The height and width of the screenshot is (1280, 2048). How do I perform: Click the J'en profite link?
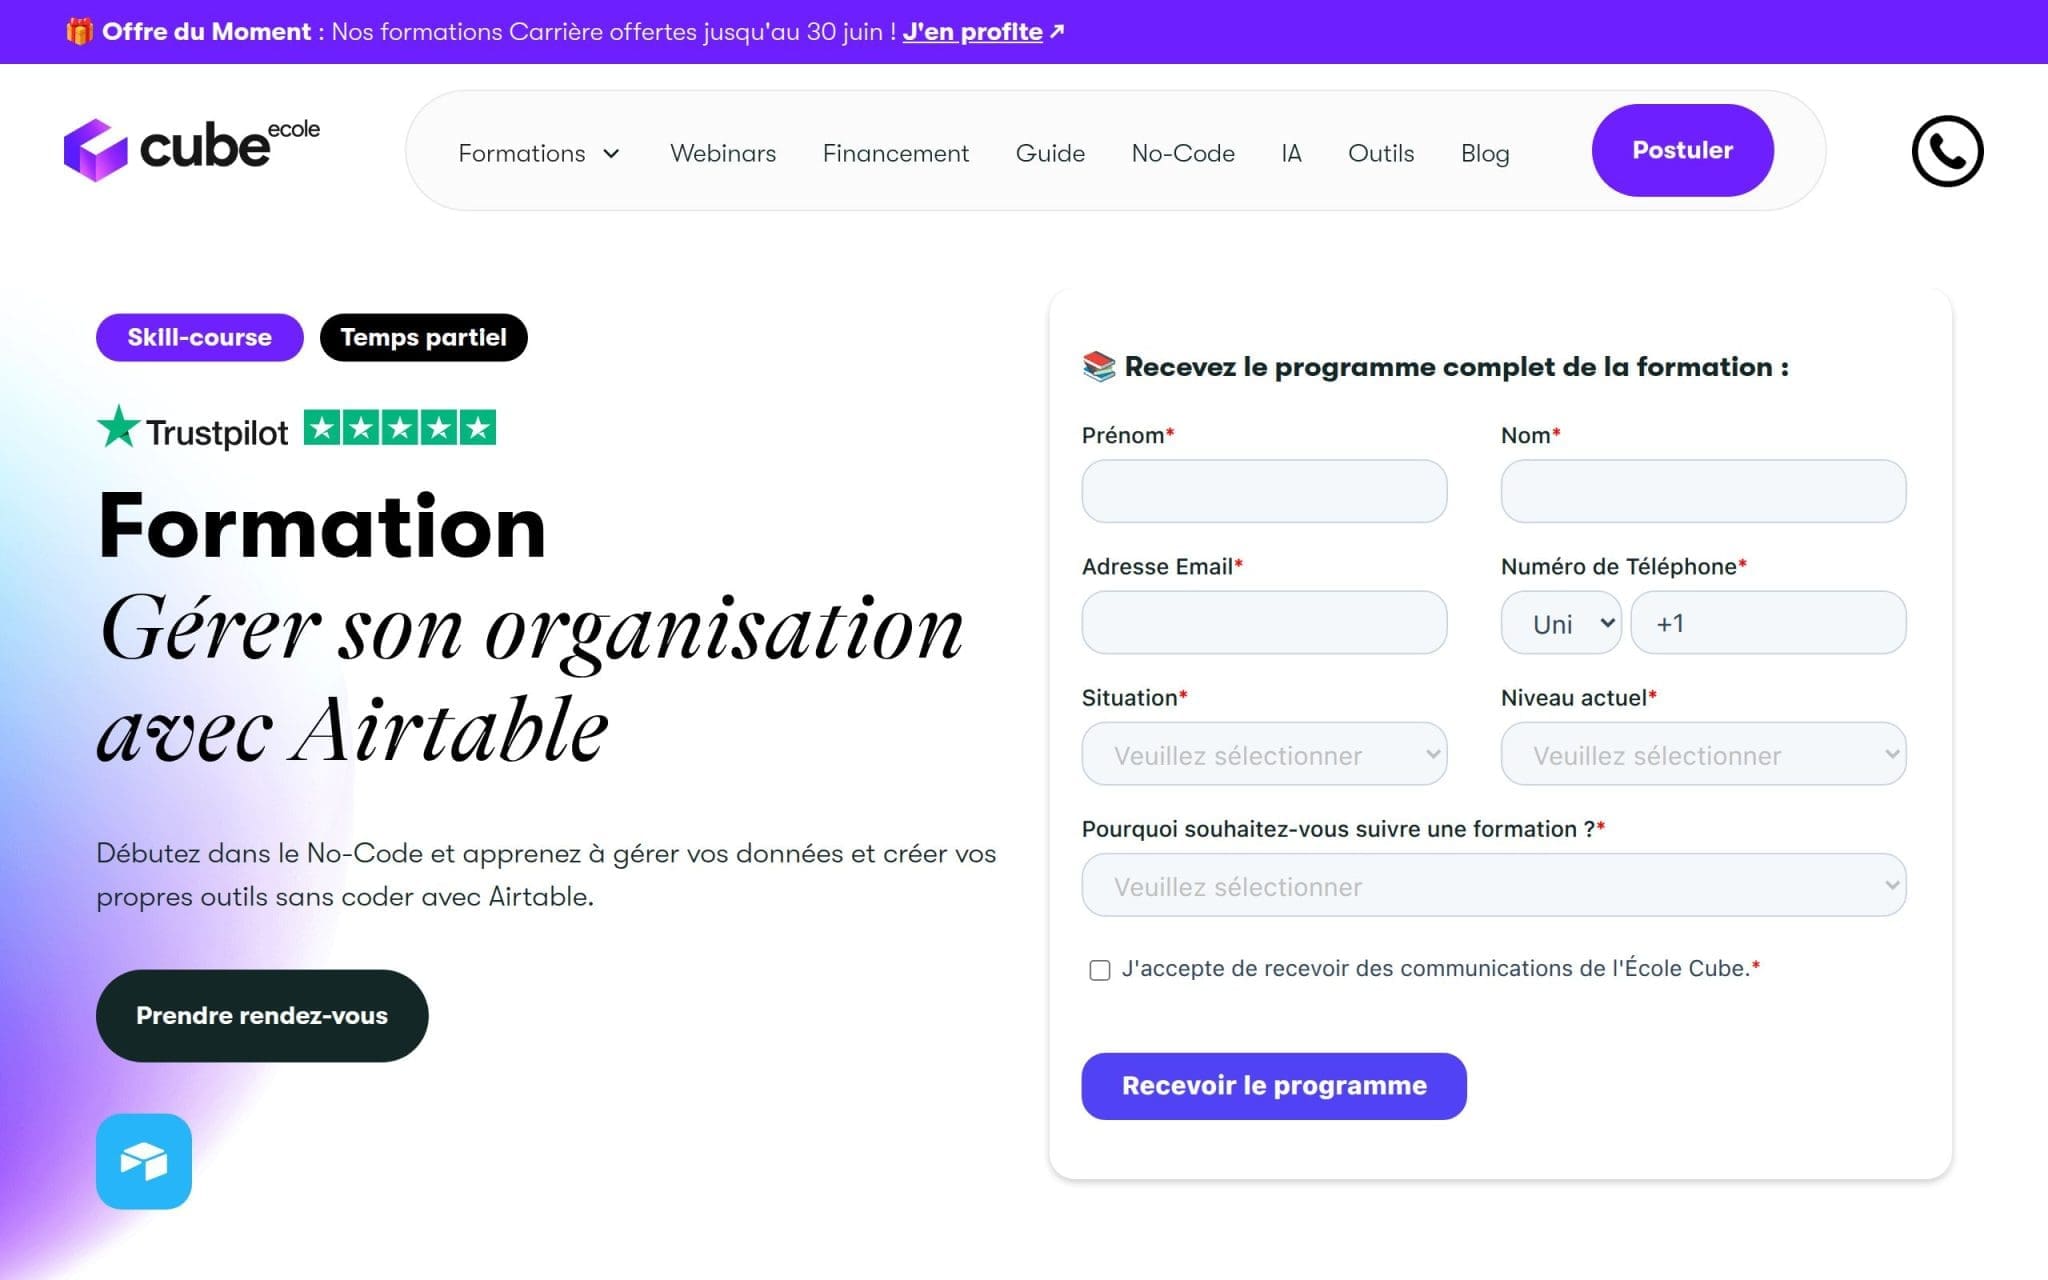click(972, 31)
